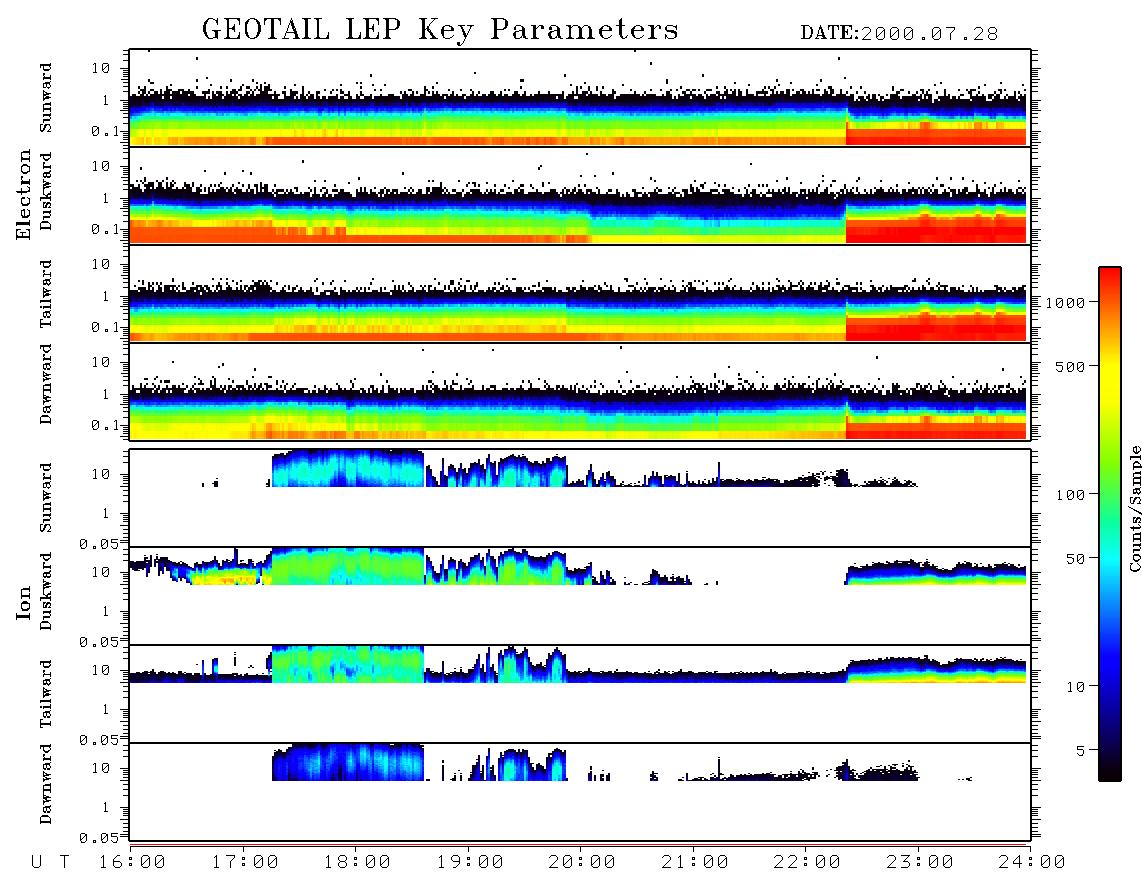Click the Electron Duskward spectrogram panel
The image size is (1142, 880).
(580, 196)
